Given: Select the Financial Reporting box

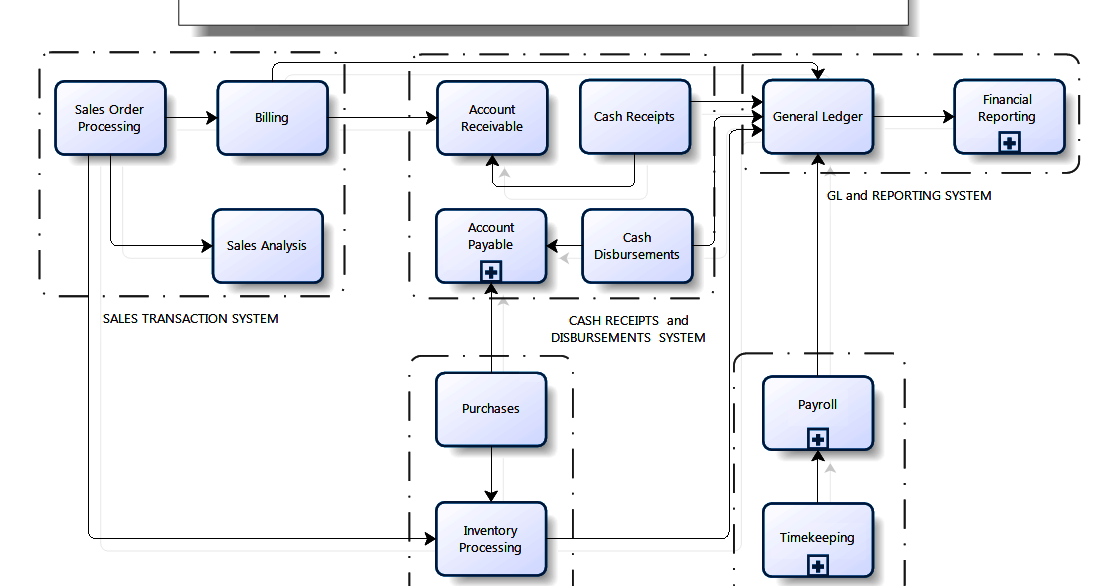Looking at the screenshot, I should pos(1009,117).
